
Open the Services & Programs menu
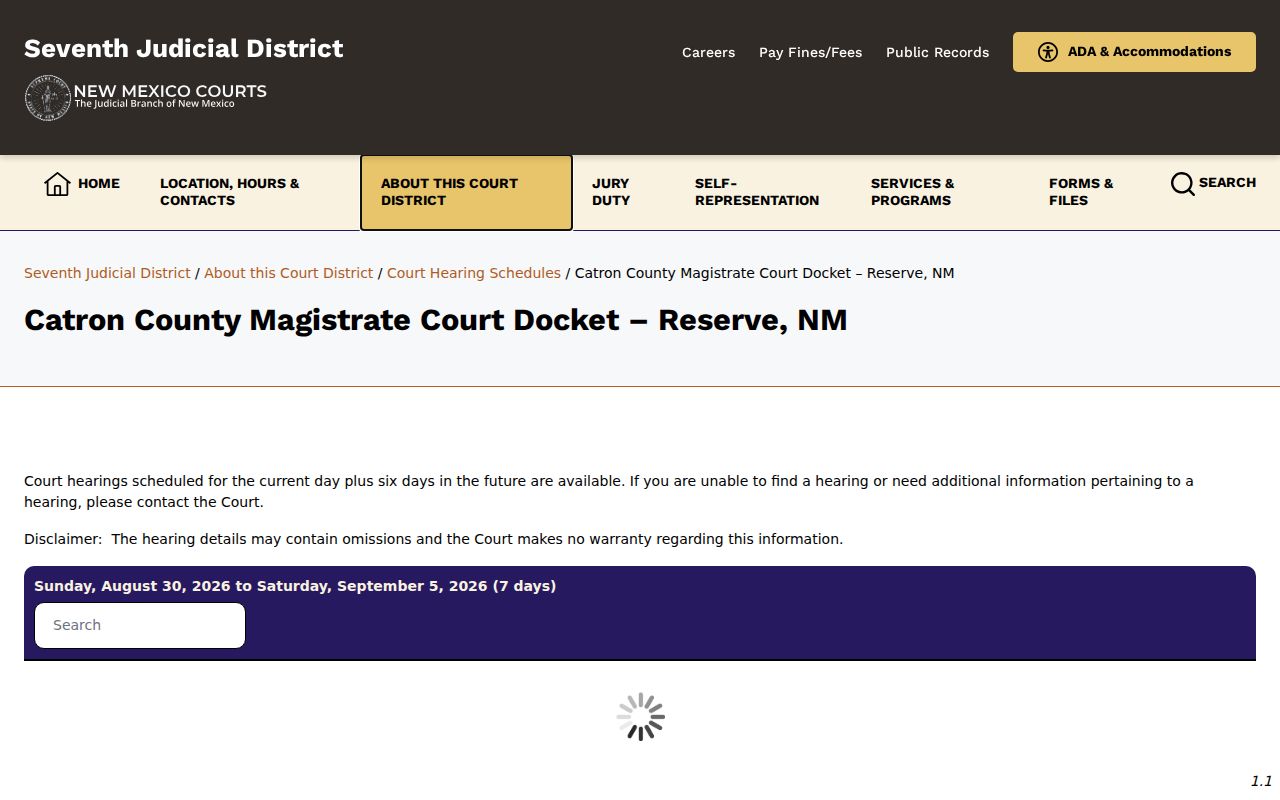tap(913, 192)
